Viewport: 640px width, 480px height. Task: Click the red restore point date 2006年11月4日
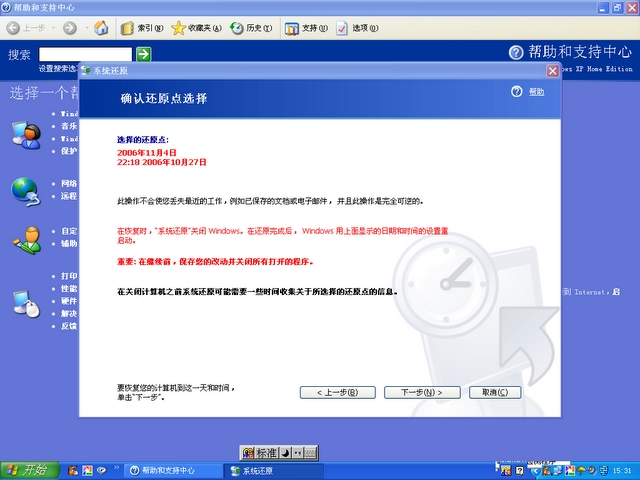(x=147, y=153)
